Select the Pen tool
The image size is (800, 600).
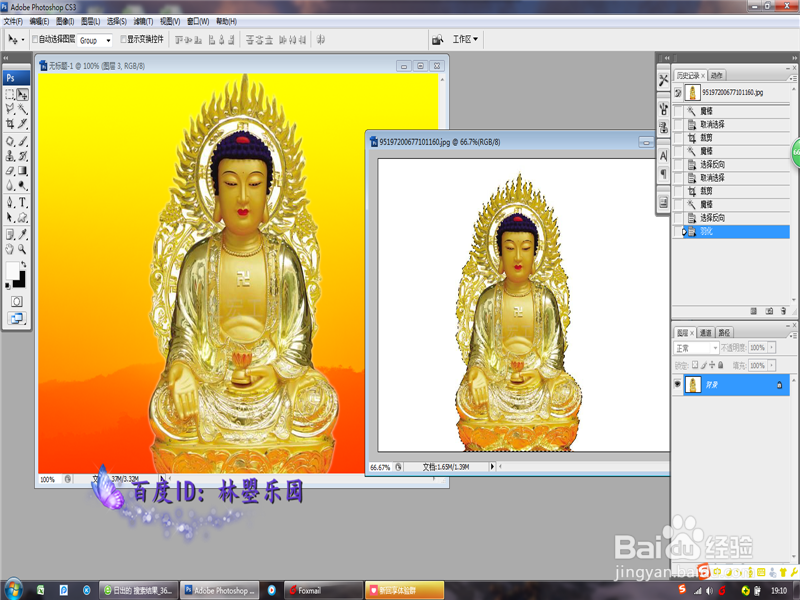coord(10,203)
